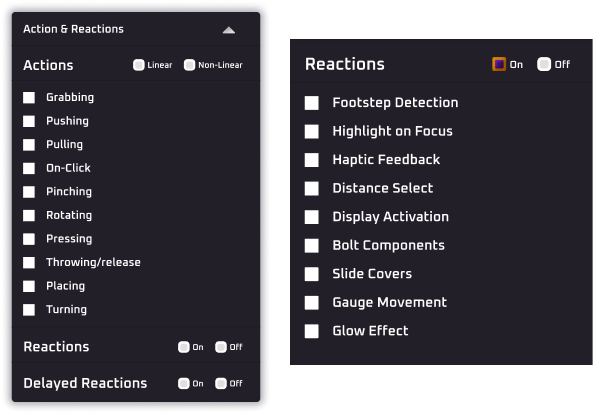Tick the Haptic Feedback checkbox

pyautogui.click(x=312, y=160)
